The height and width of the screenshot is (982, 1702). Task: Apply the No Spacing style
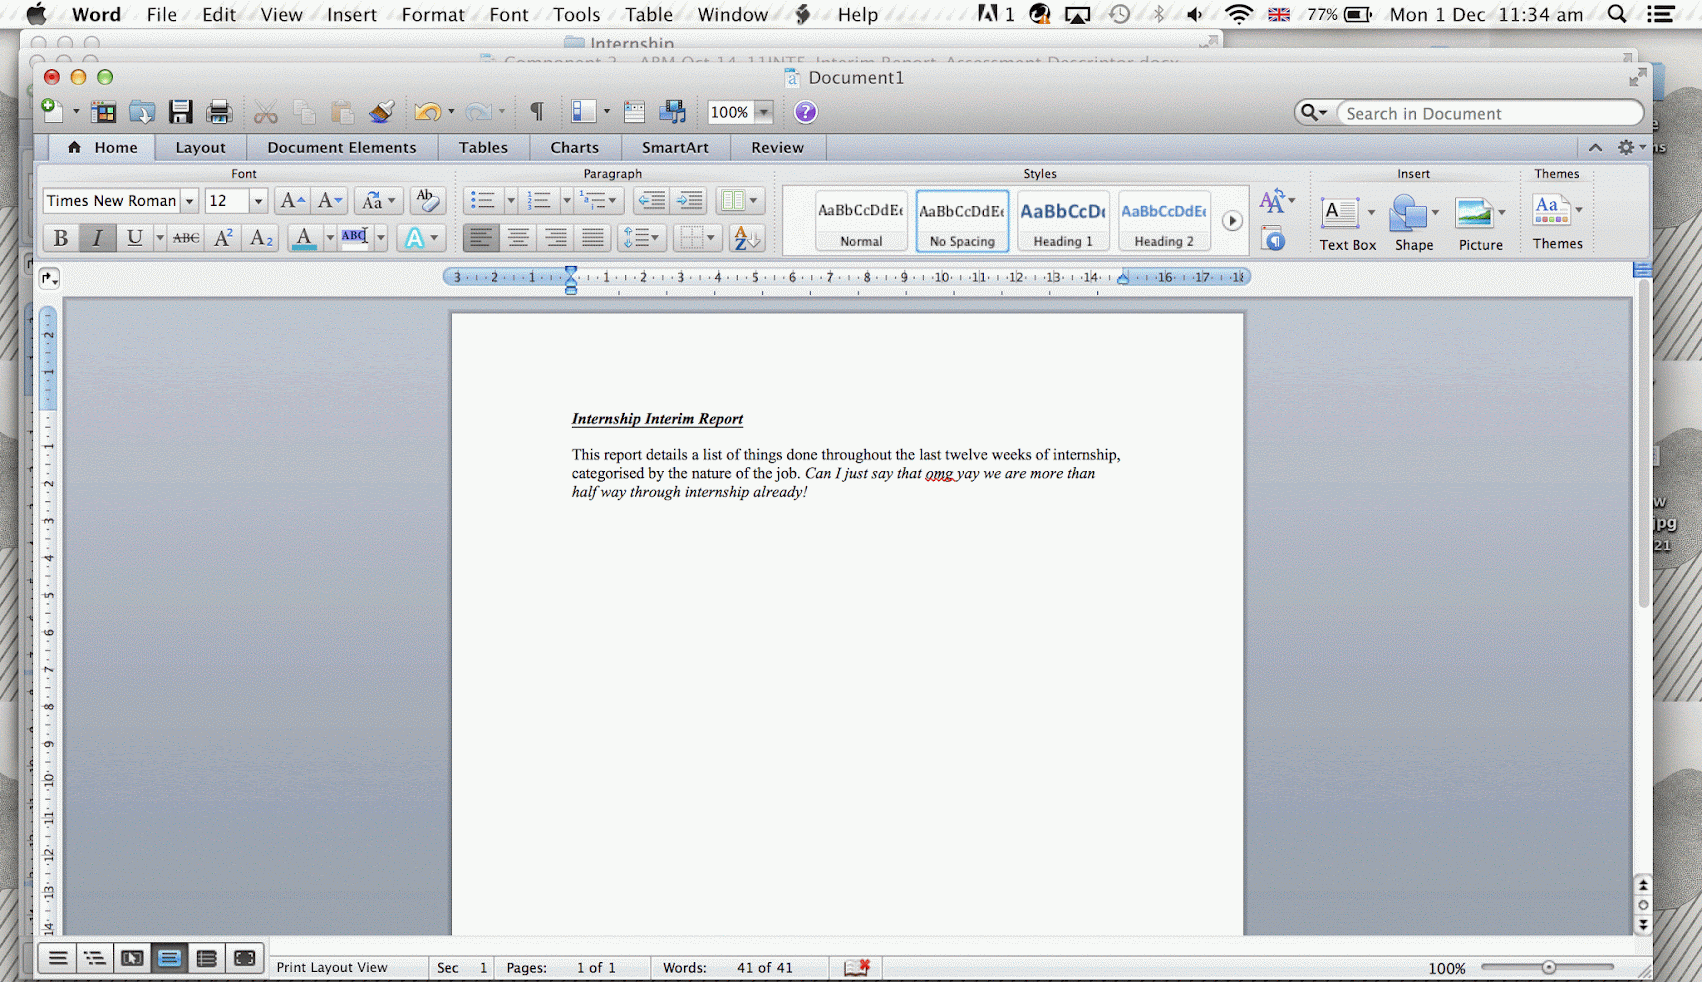click(x=962, y=222)
